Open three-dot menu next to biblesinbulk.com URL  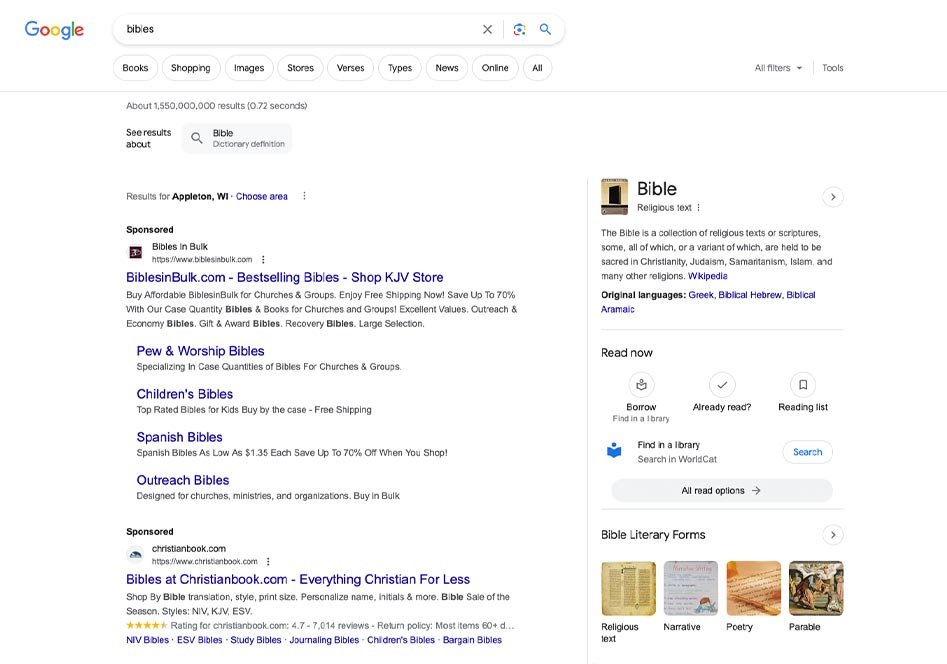(263, 259)
